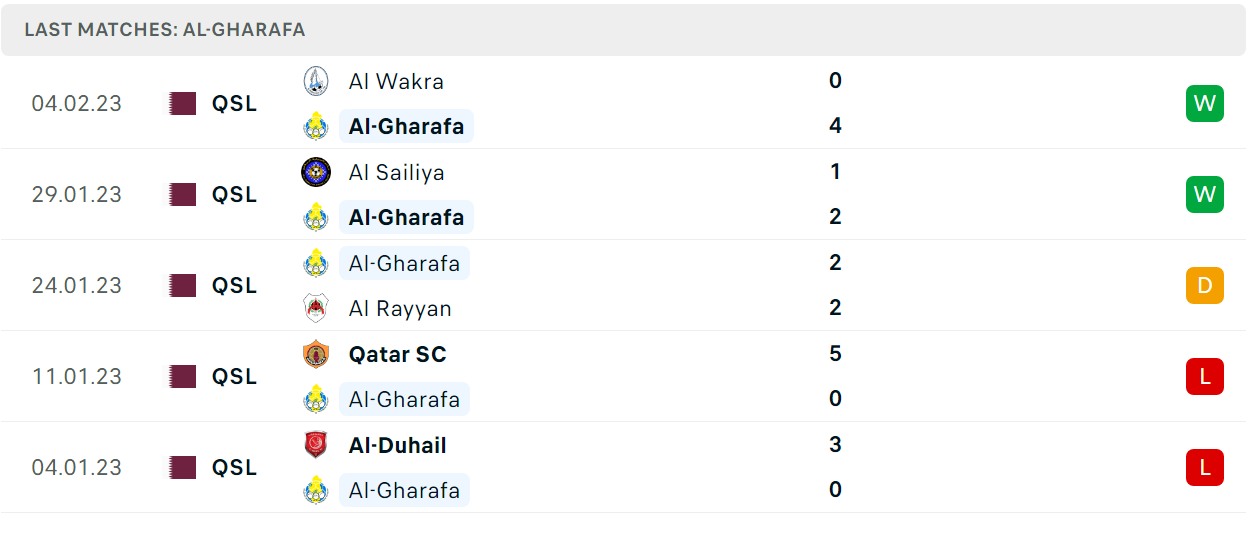The image size is (1251, 533).
Task: Click green W badge for 04.02.23 match
Action: 1205,103
